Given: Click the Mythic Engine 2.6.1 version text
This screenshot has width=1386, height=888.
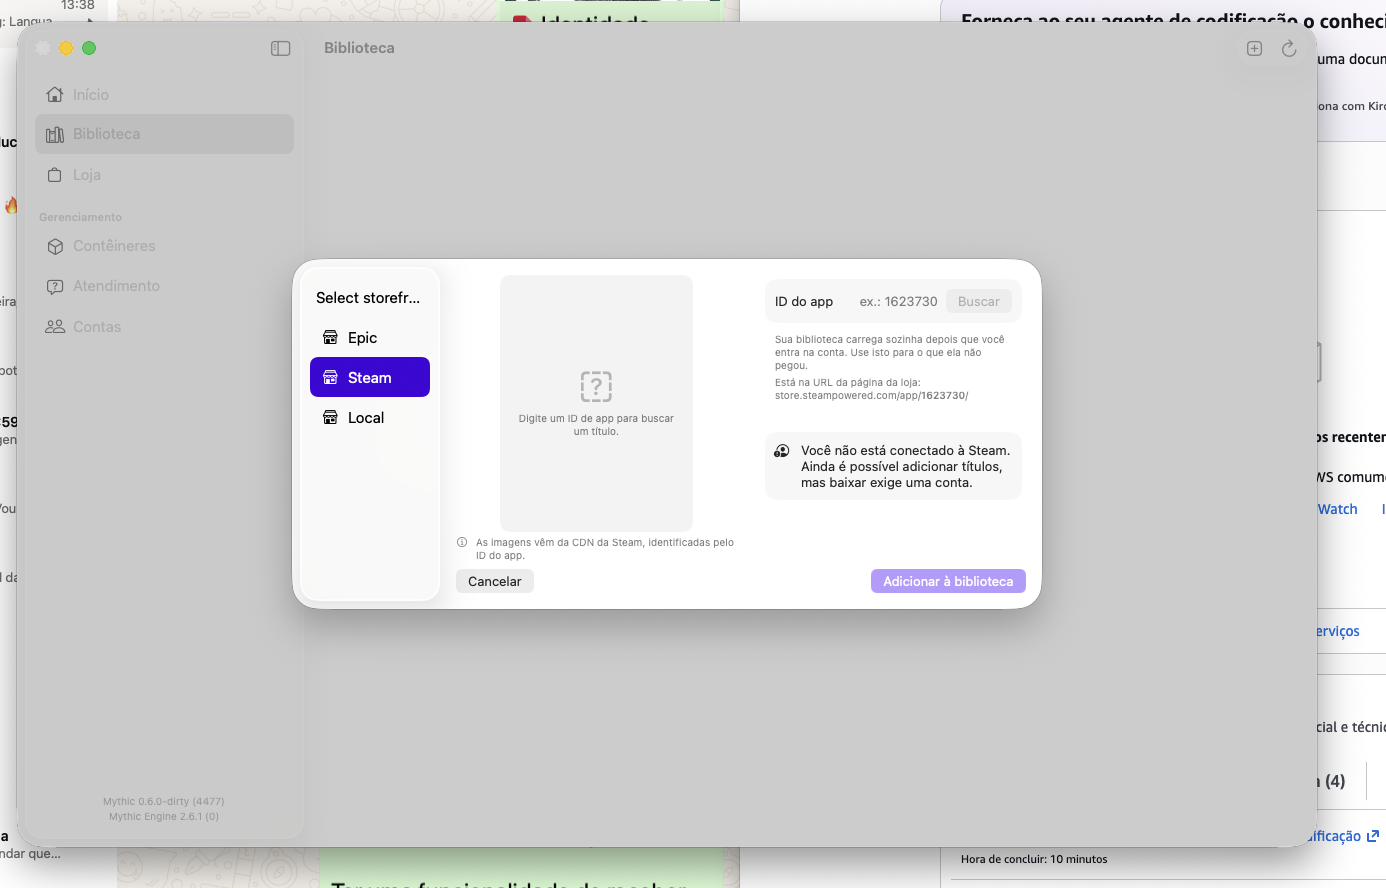Looking at the screenshot, I should (164, 816).
